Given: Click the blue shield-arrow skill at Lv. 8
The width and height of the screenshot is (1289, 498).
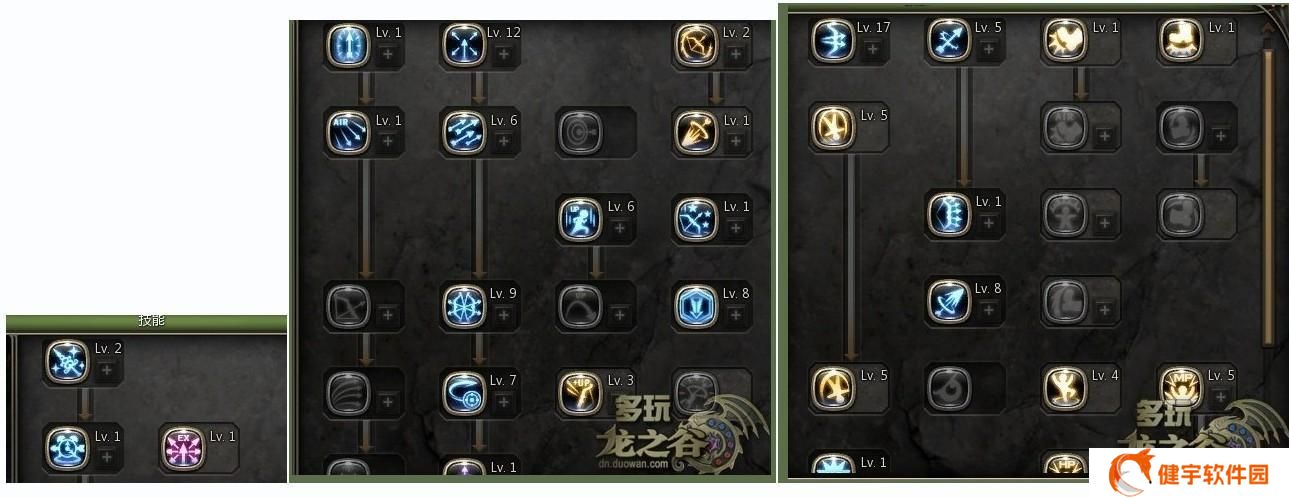Looking at the screenshot, I should [695, 305].
